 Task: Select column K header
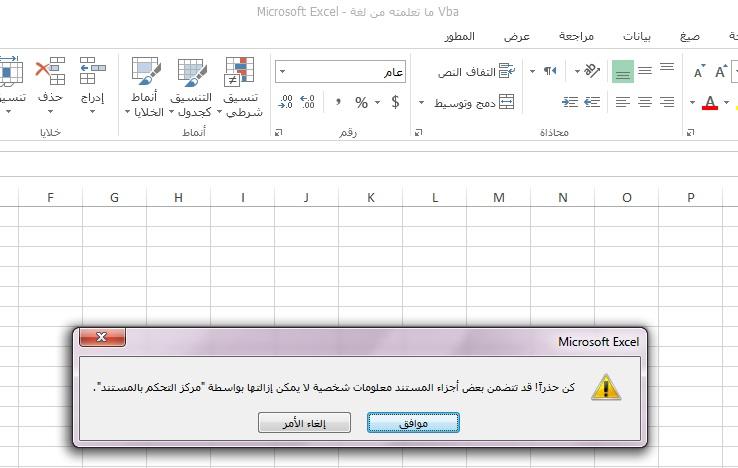pyautogui.click(x=370, y=197)
